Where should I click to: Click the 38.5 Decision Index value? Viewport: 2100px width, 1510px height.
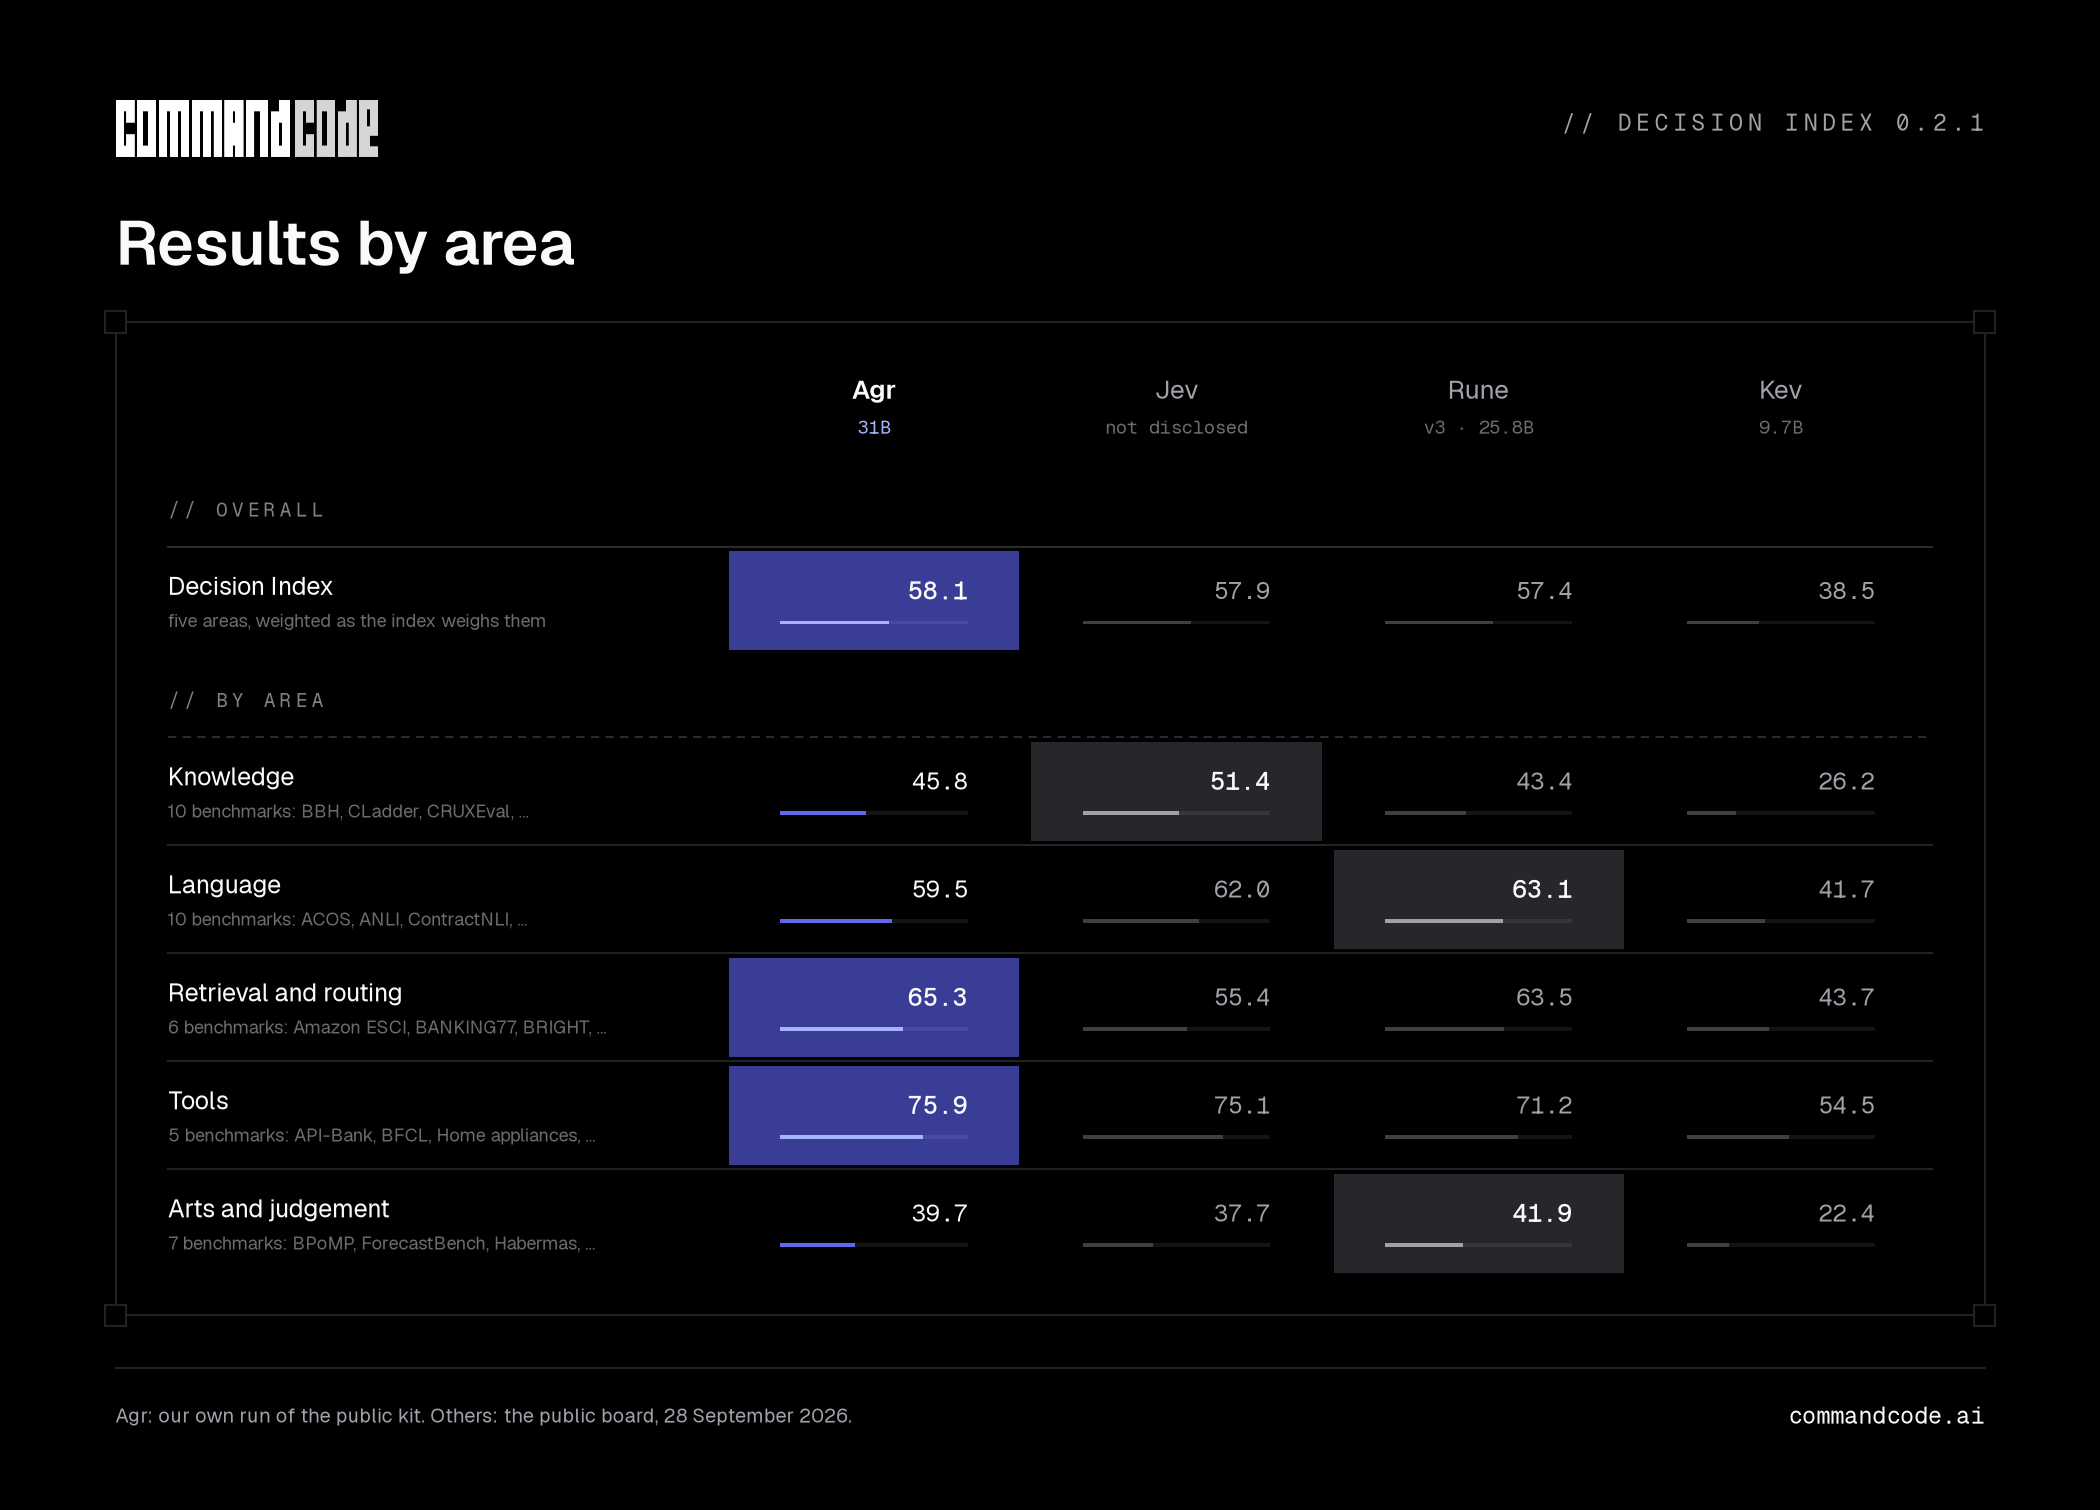coord(1846,591)
